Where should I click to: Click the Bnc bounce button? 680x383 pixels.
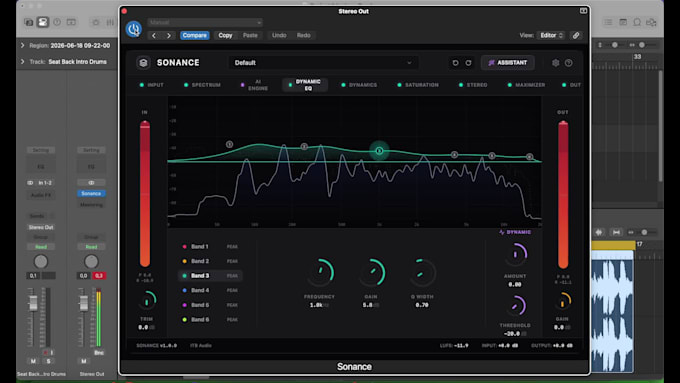(x=99, y=353)
